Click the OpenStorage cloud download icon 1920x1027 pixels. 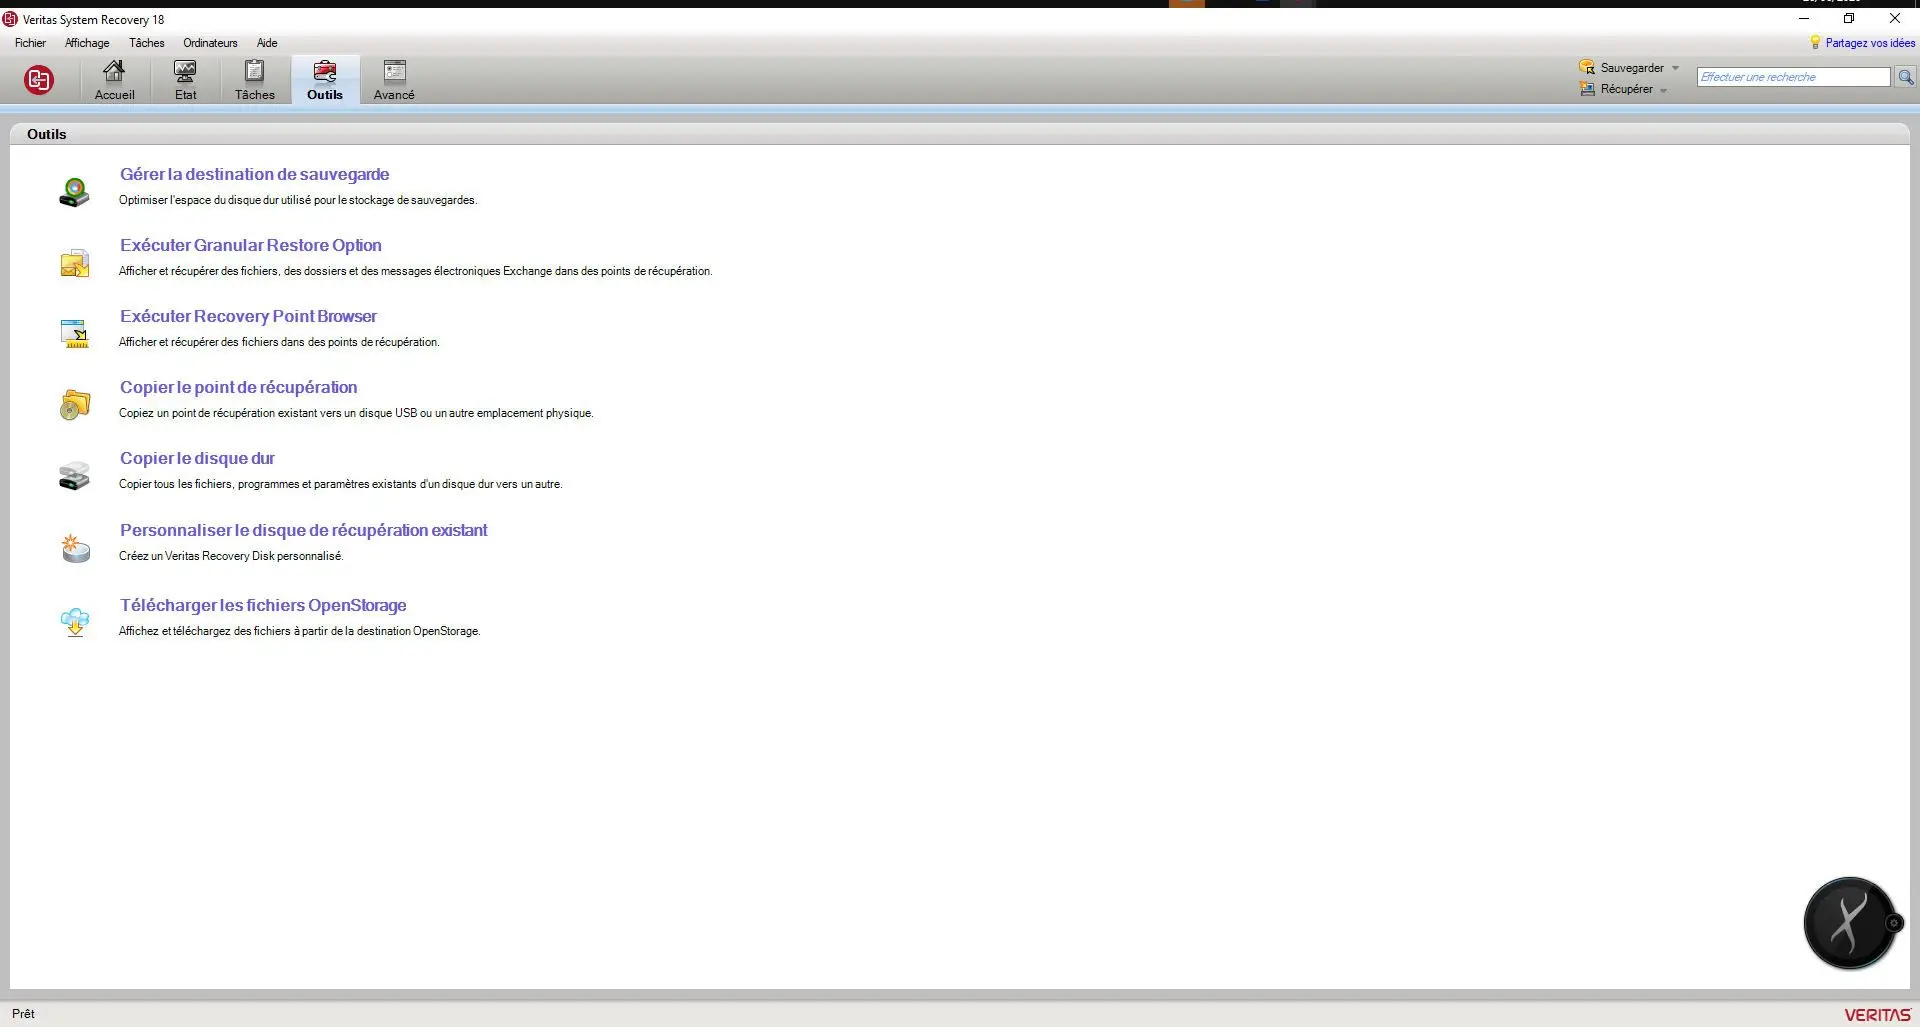tap(75, 622)
